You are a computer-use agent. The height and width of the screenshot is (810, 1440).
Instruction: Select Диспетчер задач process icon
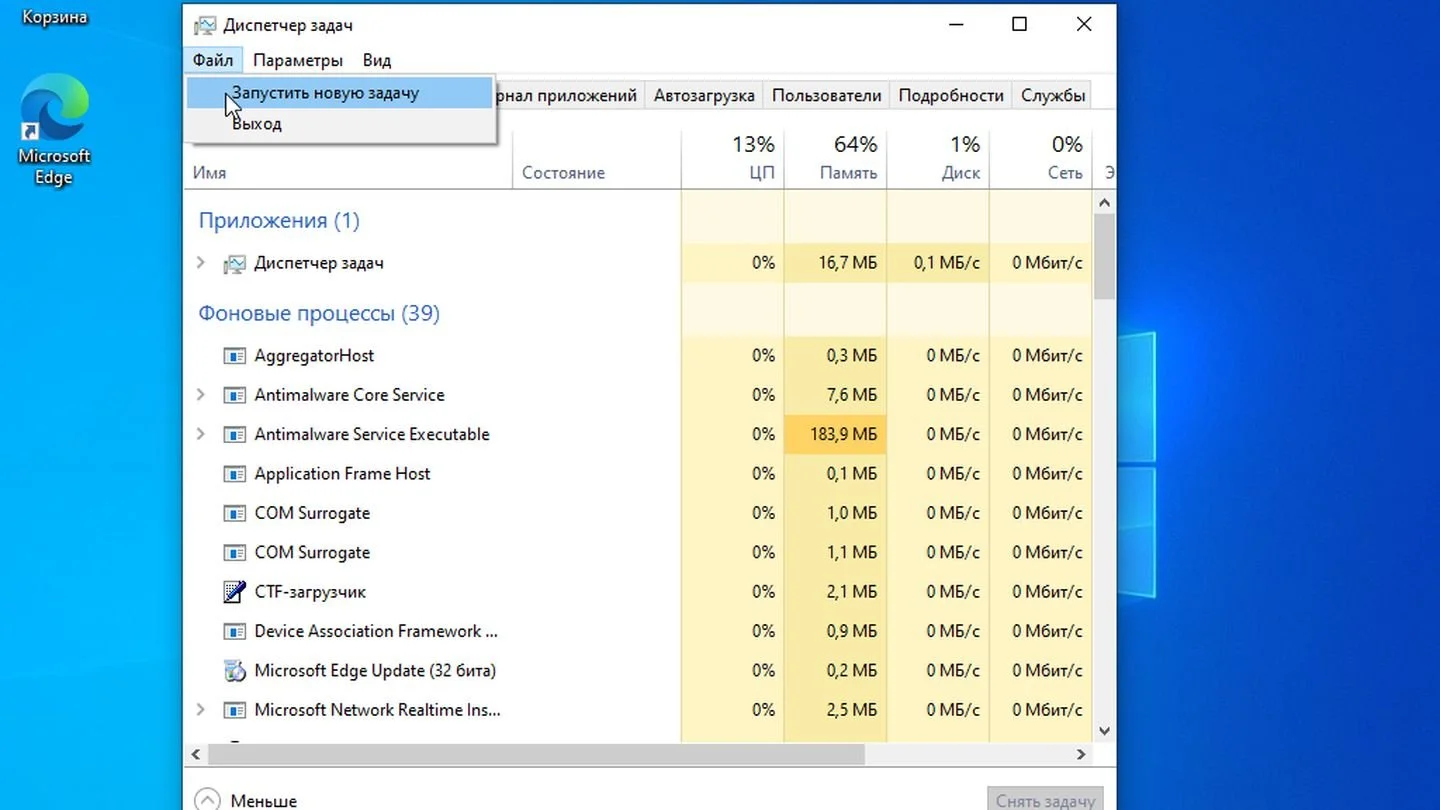[x=234, y=264]
